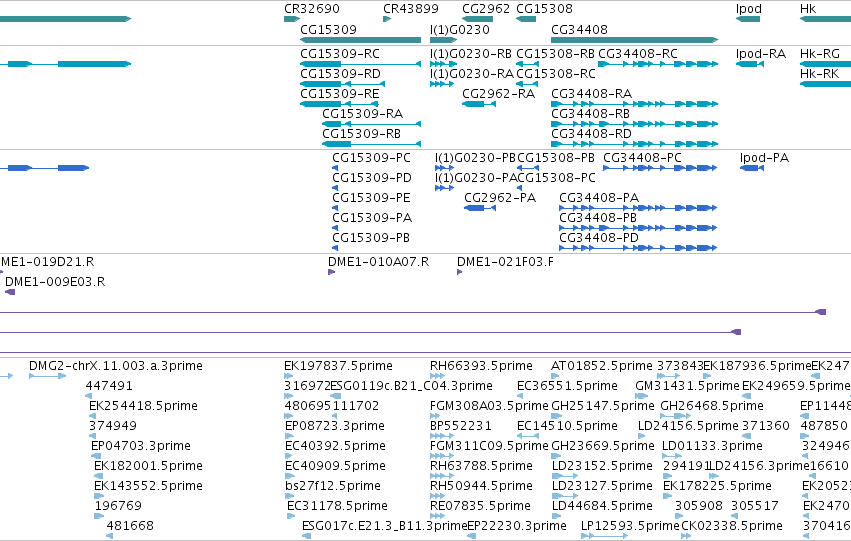Click transcript CG15309-RB
The image size is (851, 541).
(x=372, y=144)
